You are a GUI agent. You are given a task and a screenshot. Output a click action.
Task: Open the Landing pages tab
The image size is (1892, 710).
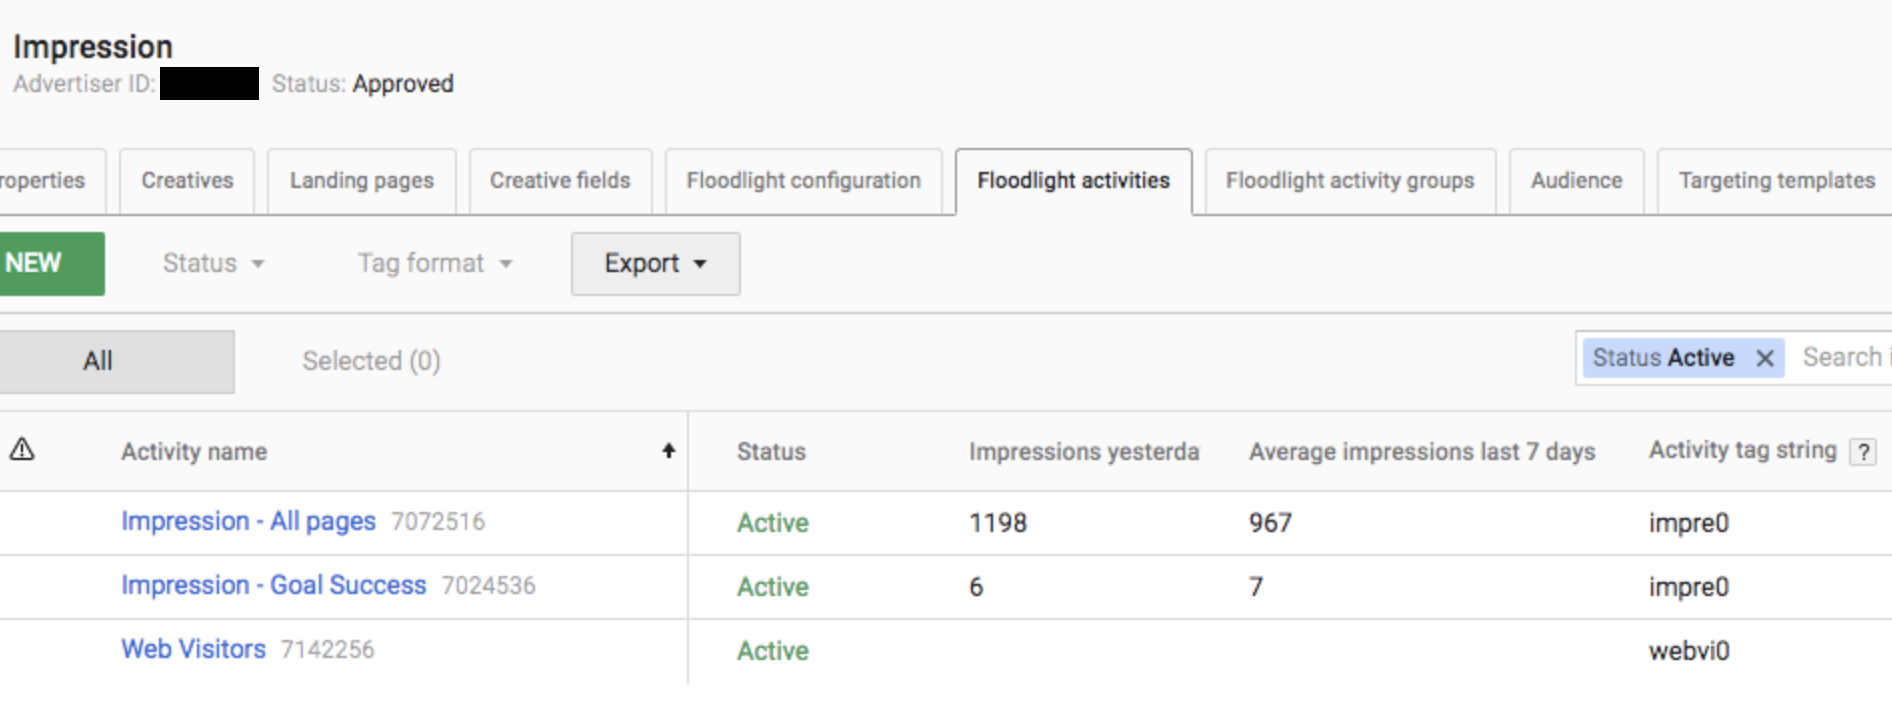362,181
